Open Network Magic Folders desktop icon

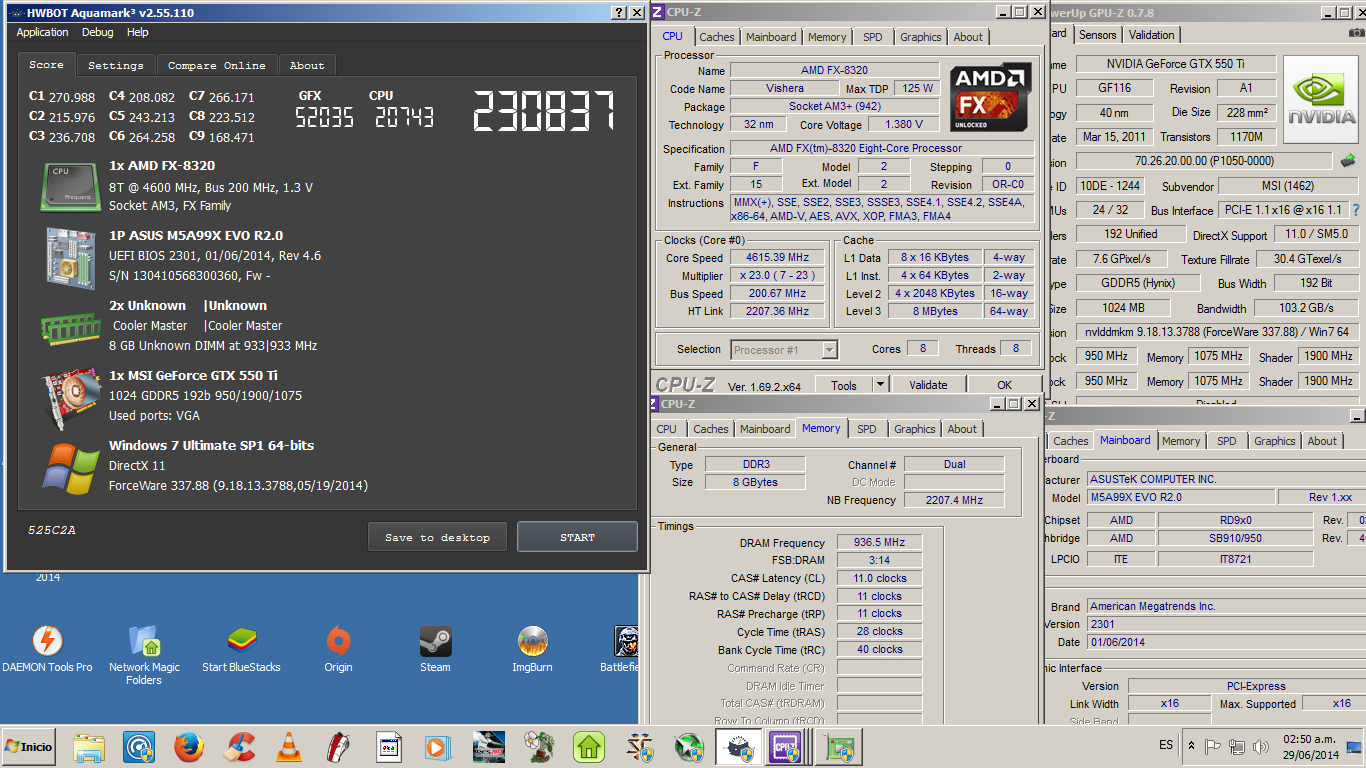[x=144, y=655]
